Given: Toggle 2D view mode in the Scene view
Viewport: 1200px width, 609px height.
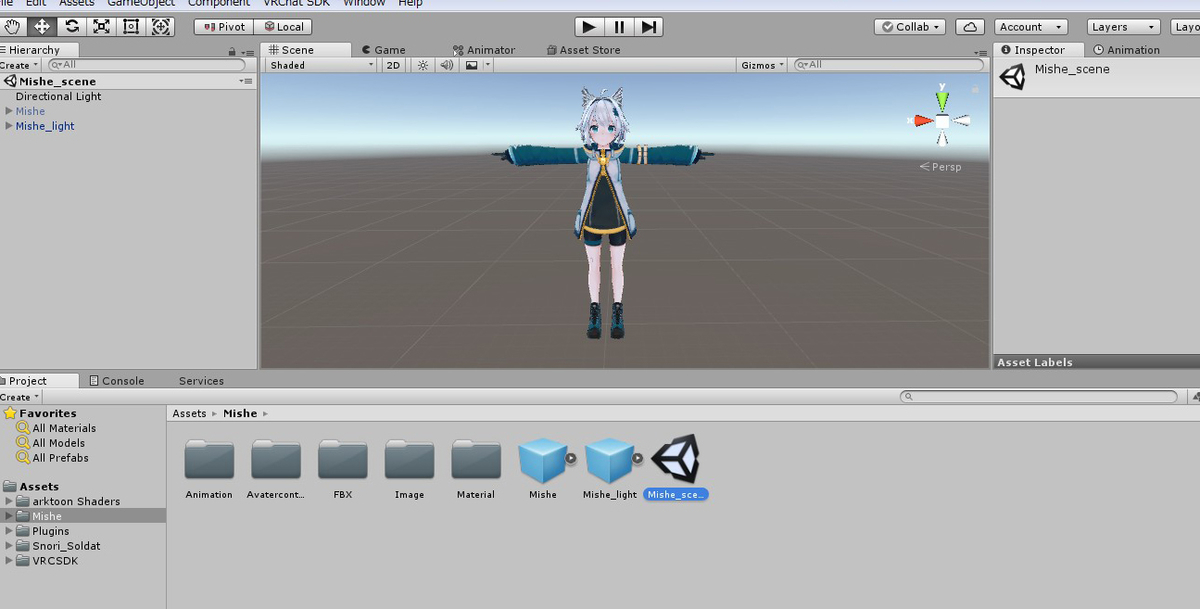Looking at the screenshot, I should [392, 64].
